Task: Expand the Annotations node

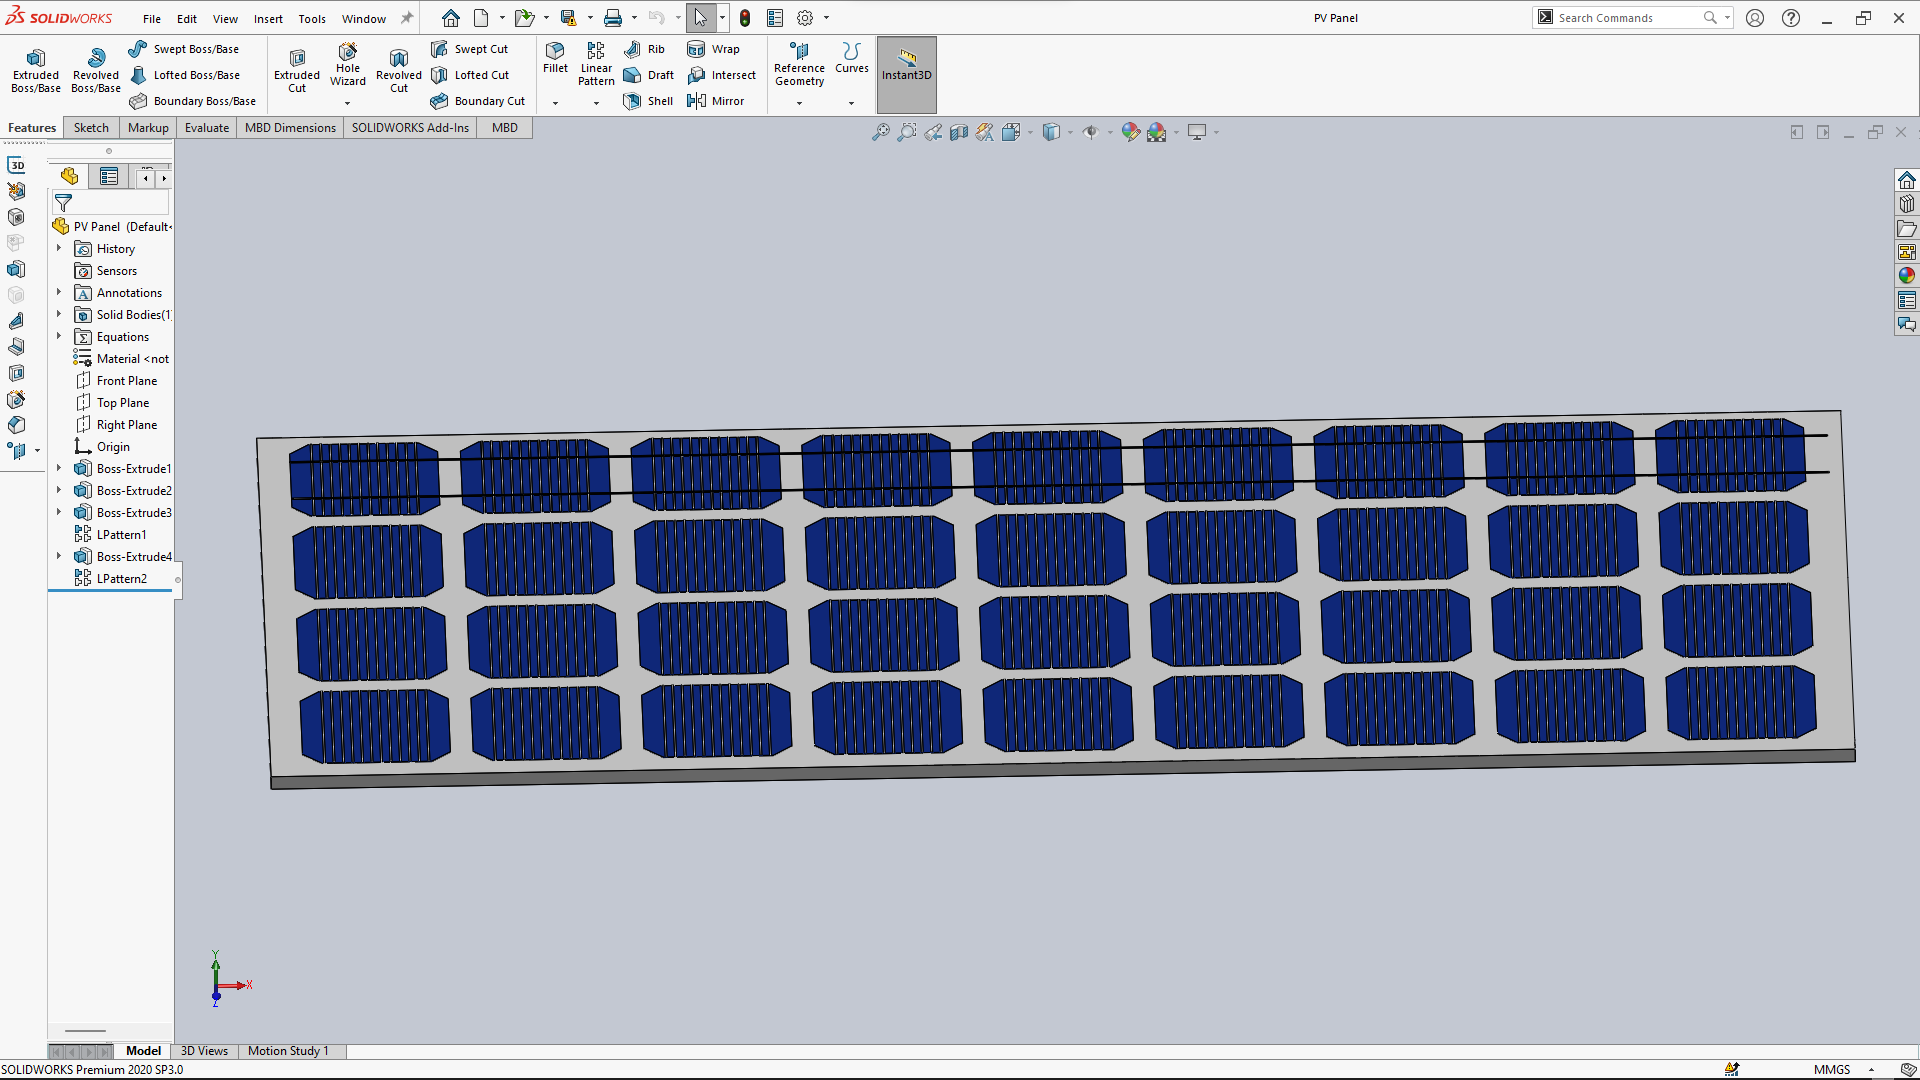Action: coord(59,292)
